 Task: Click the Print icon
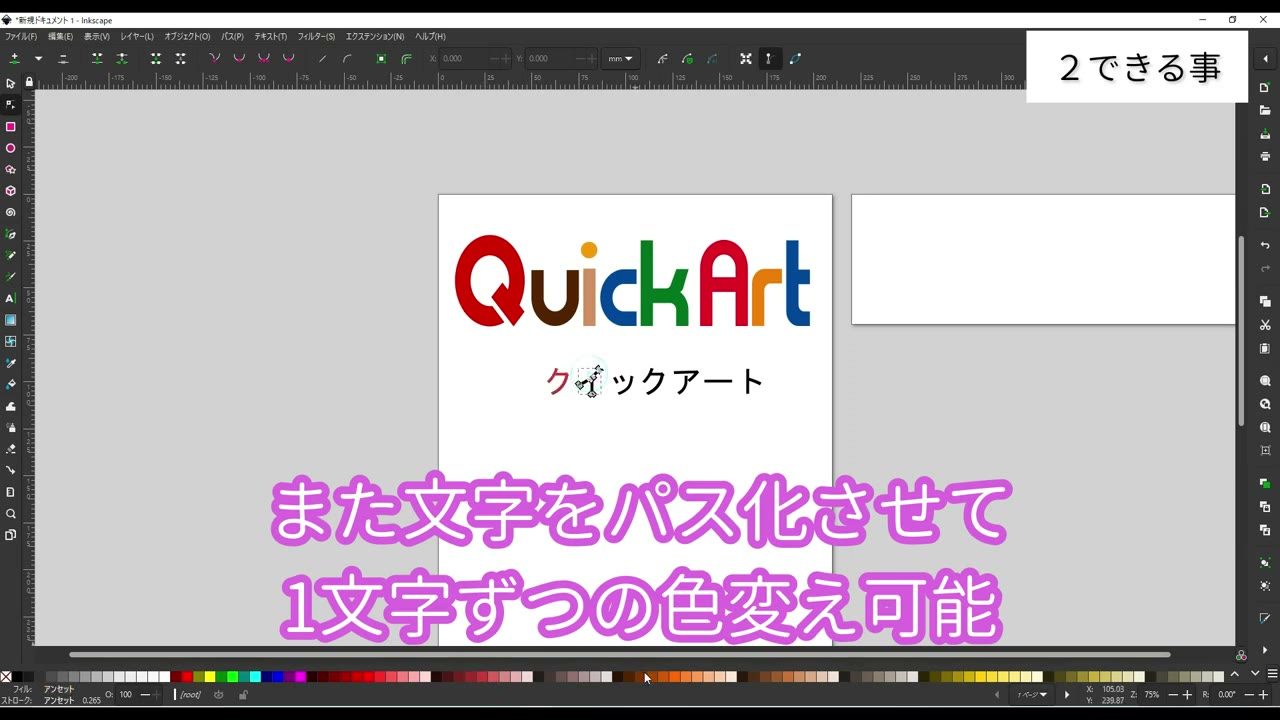[1265, 156]
